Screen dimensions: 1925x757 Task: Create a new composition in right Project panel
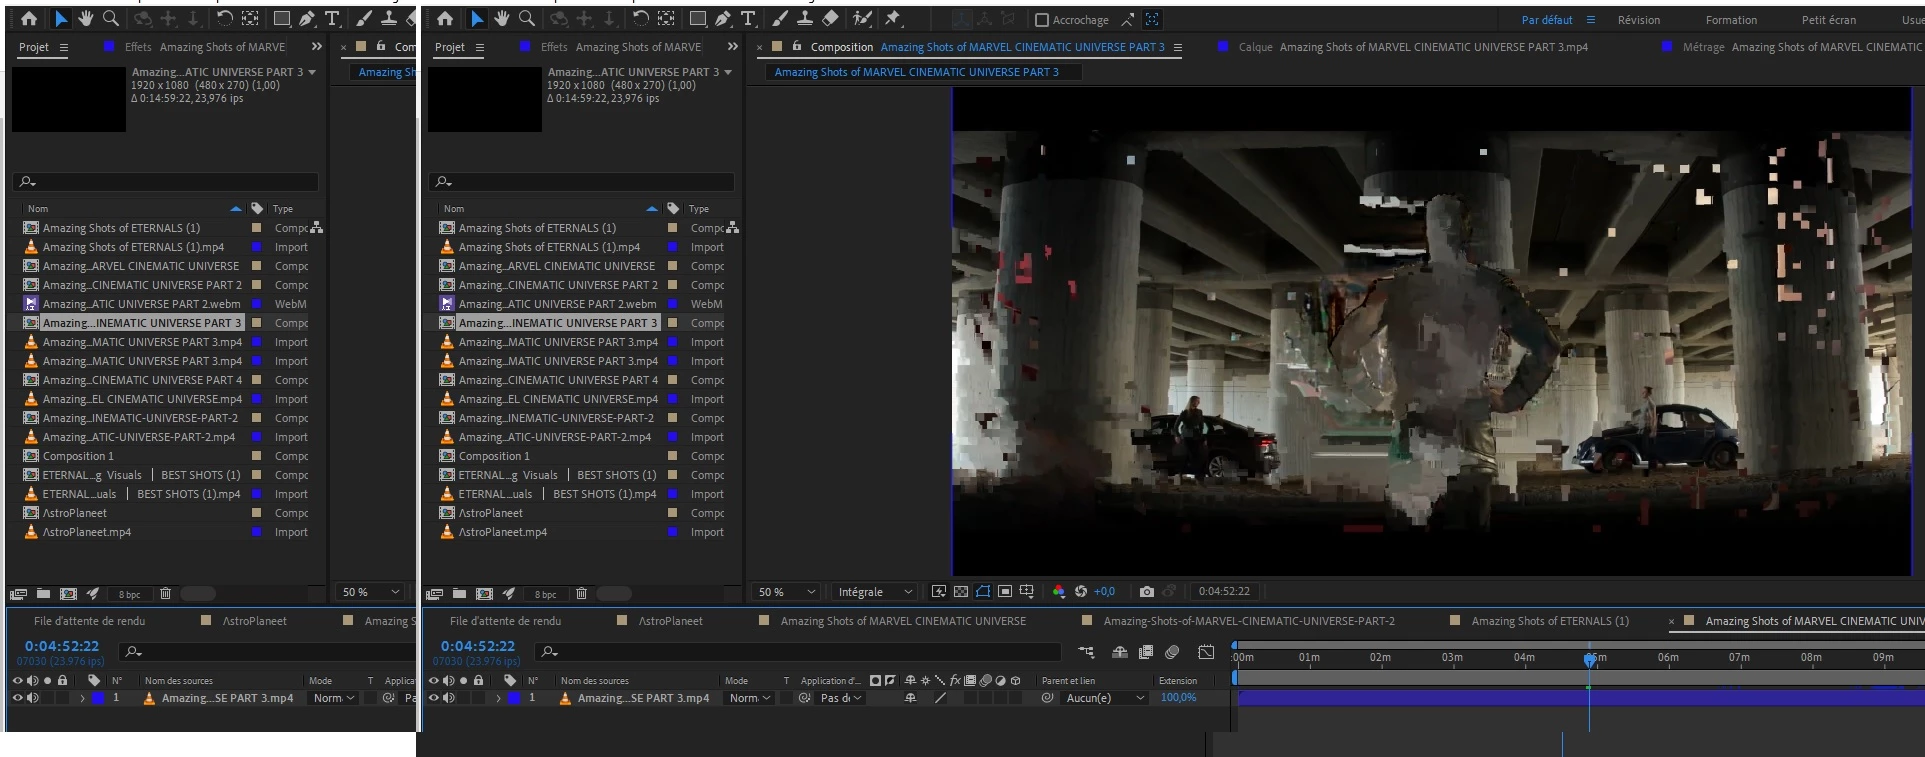[485, 593]
